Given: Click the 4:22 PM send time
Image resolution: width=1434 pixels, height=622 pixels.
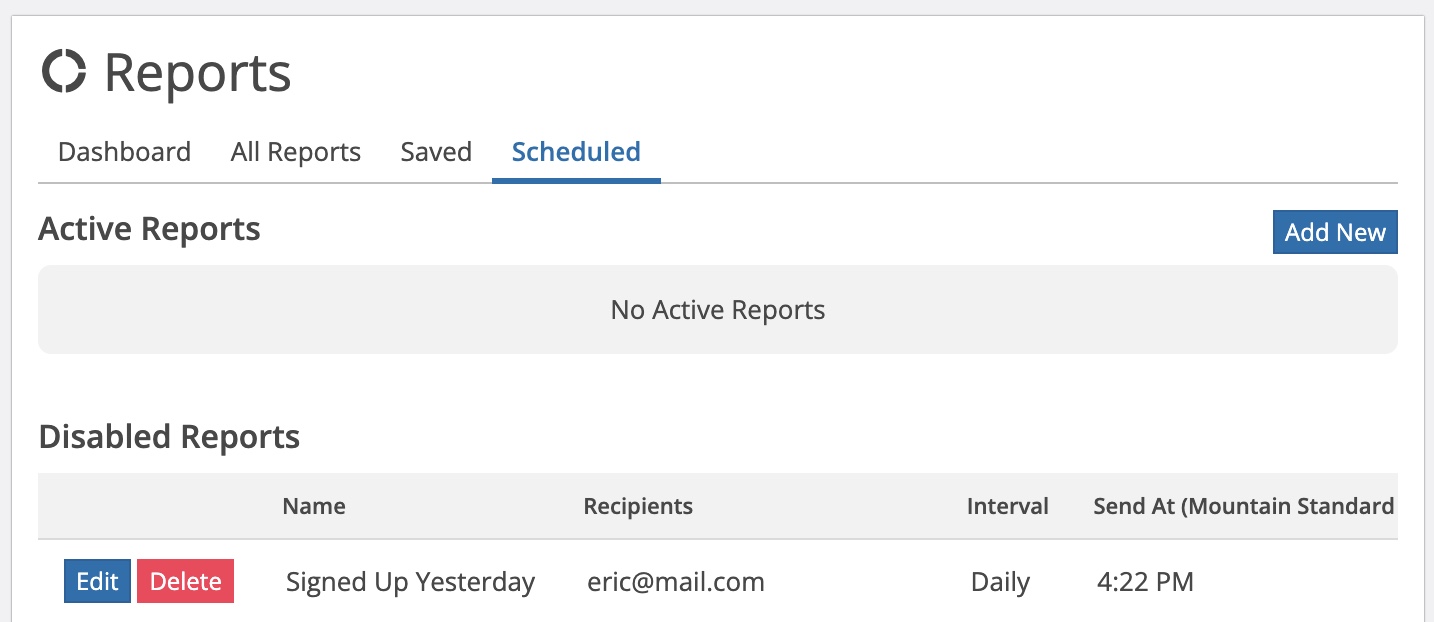Looking at the screenshot, I should point(1145,582).
